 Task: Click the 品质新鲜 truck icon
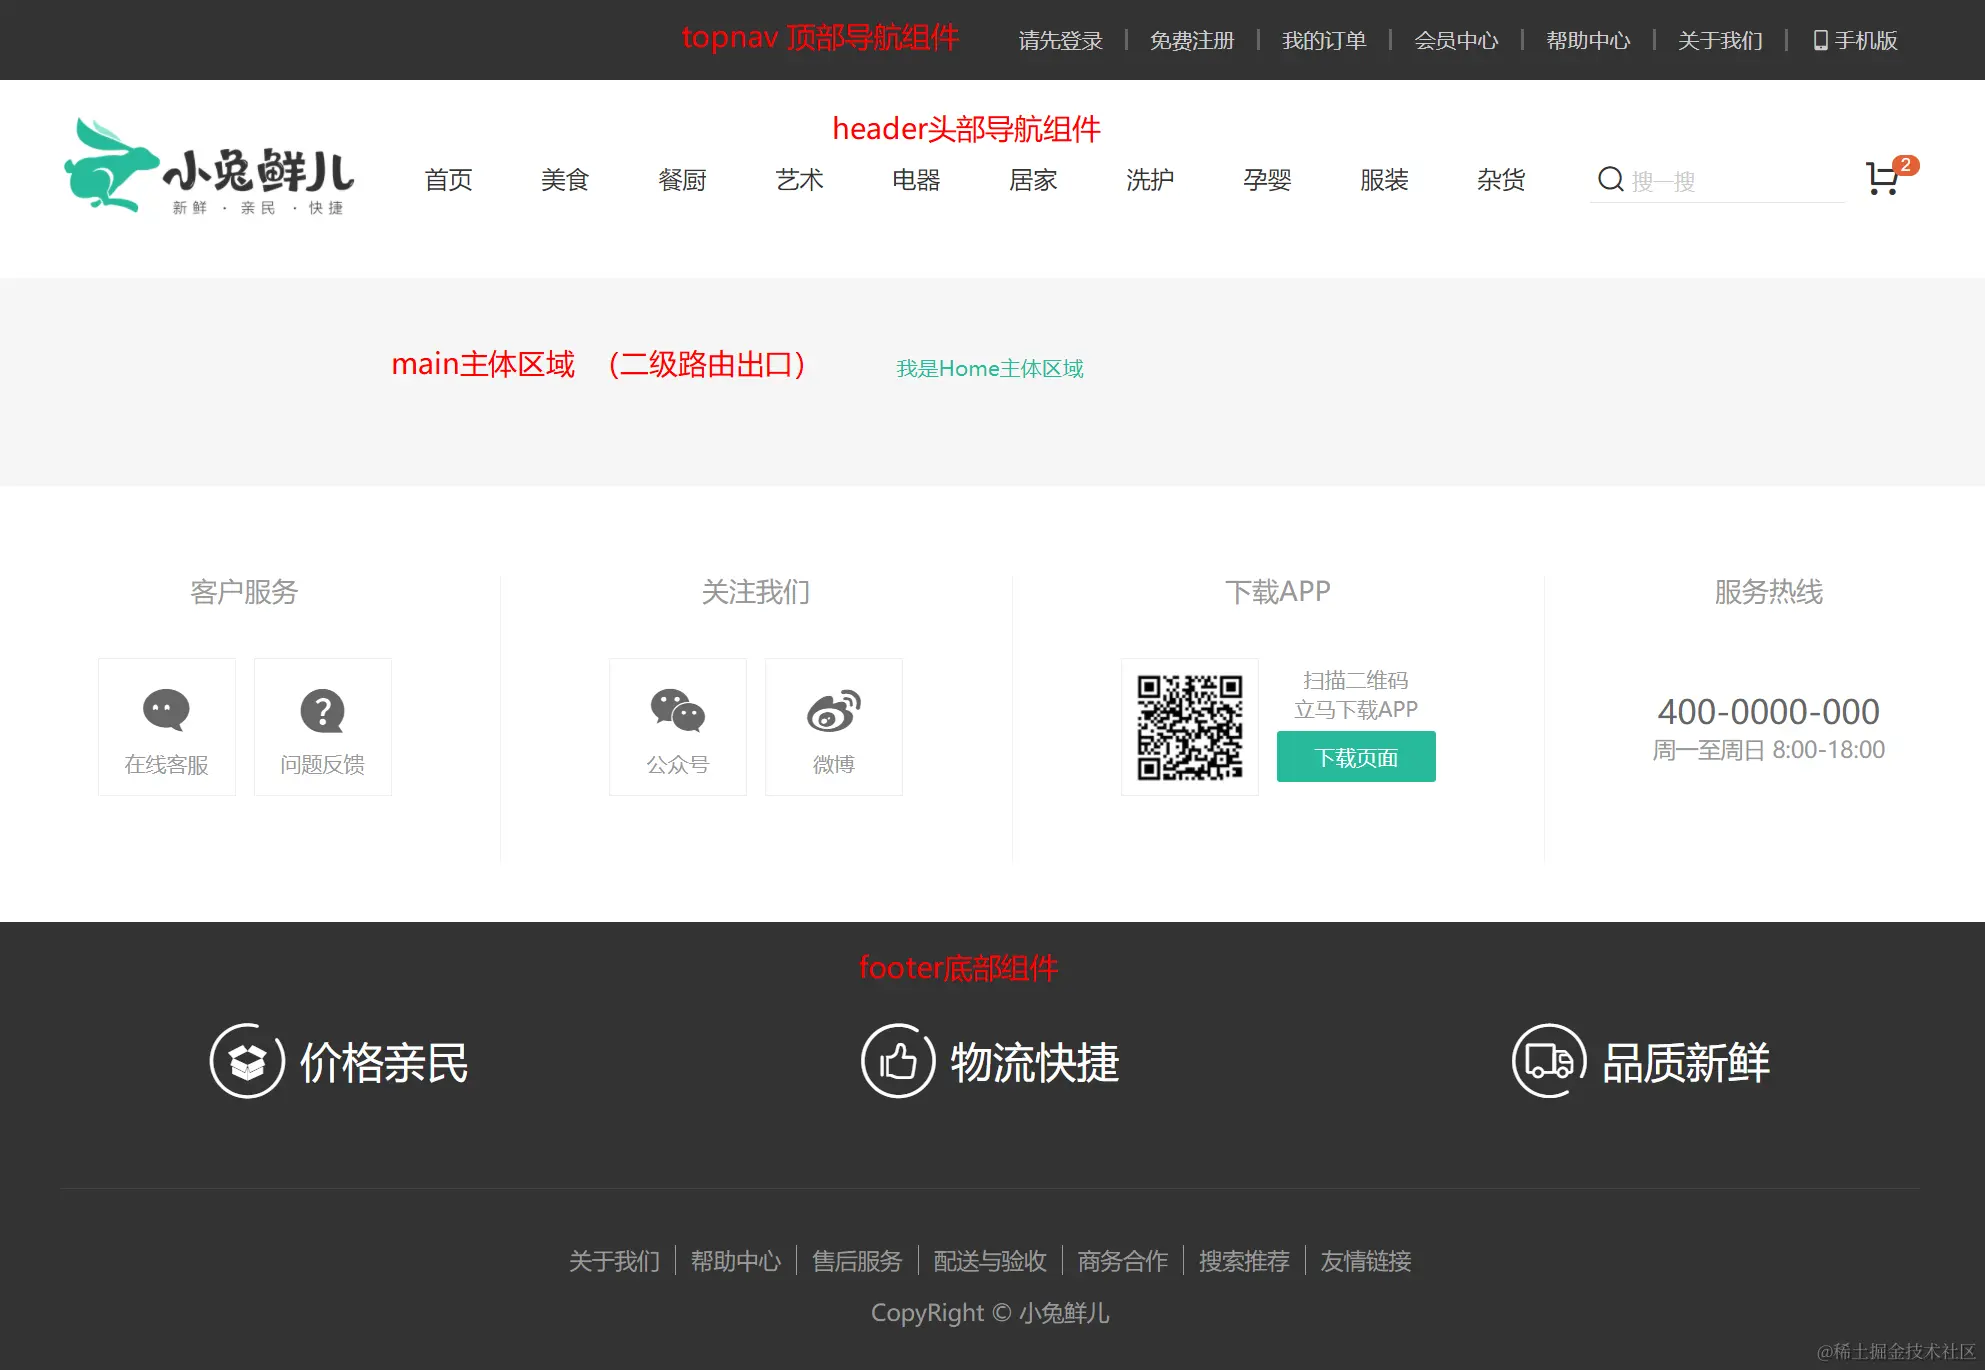coord(1548,1061)
